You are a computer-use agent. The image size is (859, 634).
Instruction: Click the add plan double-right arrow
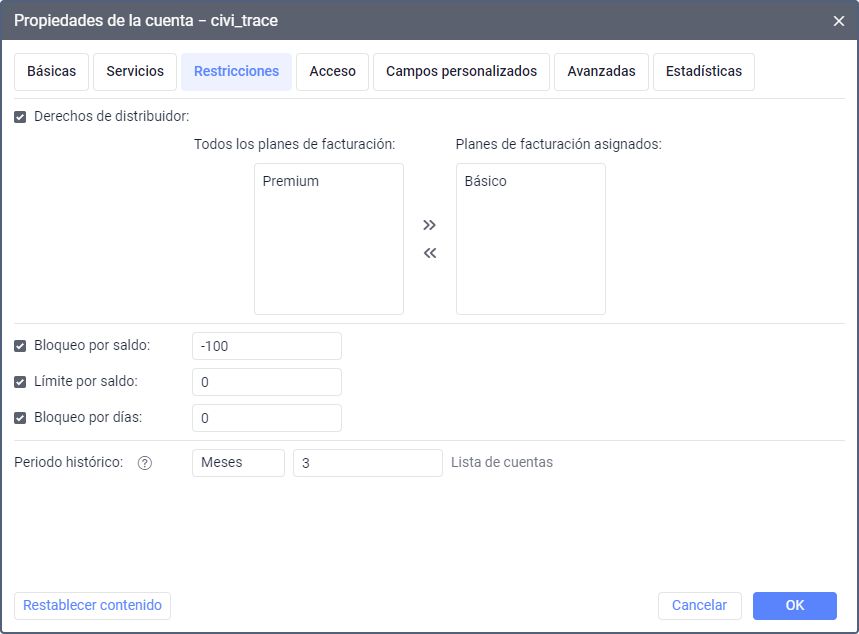tap(430, 225)
